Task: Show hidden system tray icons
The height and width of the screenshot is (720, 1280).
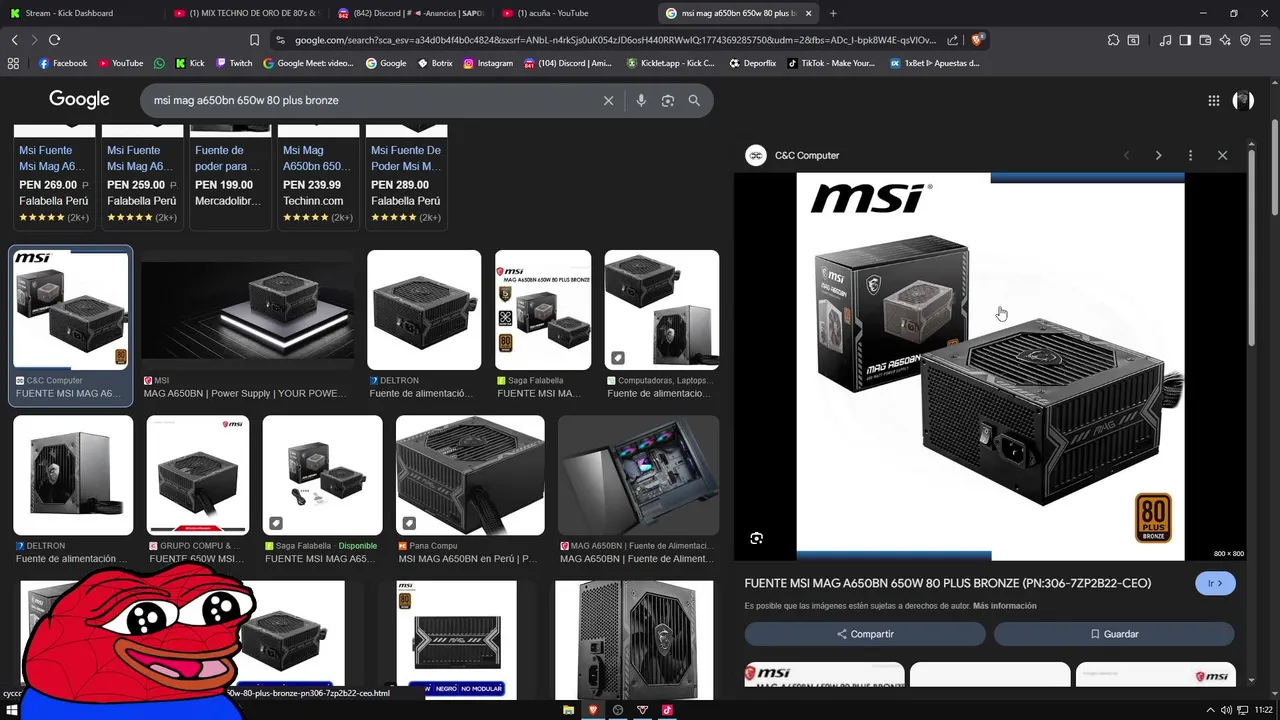Action: coord(1210,710)
